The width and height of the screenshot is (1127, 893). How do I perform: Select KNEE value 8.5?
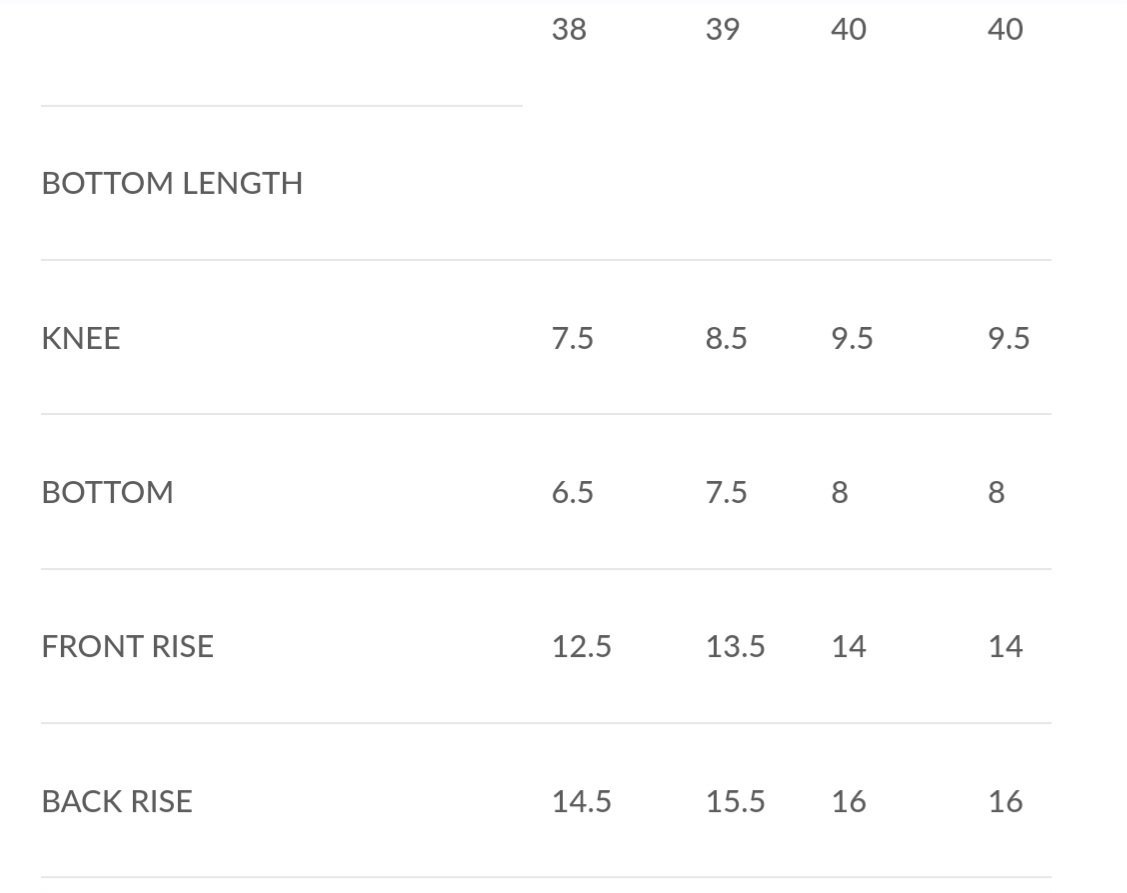tap(726, 338)
